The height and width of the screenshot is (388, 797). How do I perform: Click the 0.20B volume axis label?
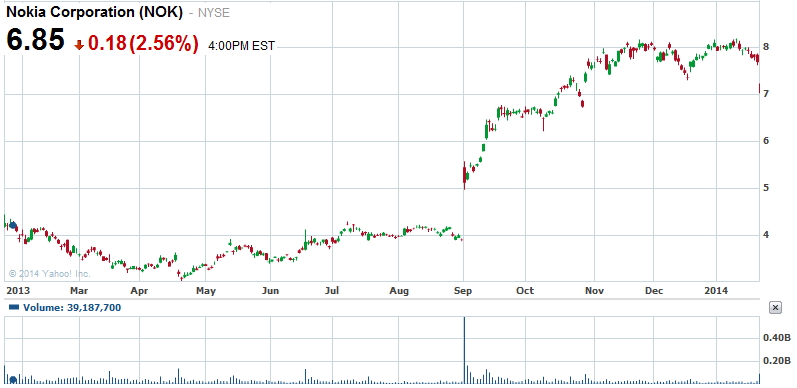(778, 361)
